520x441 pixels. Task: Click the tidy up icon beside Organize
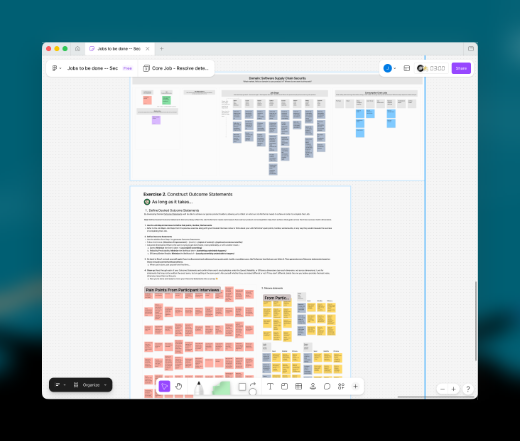(76, 385)
